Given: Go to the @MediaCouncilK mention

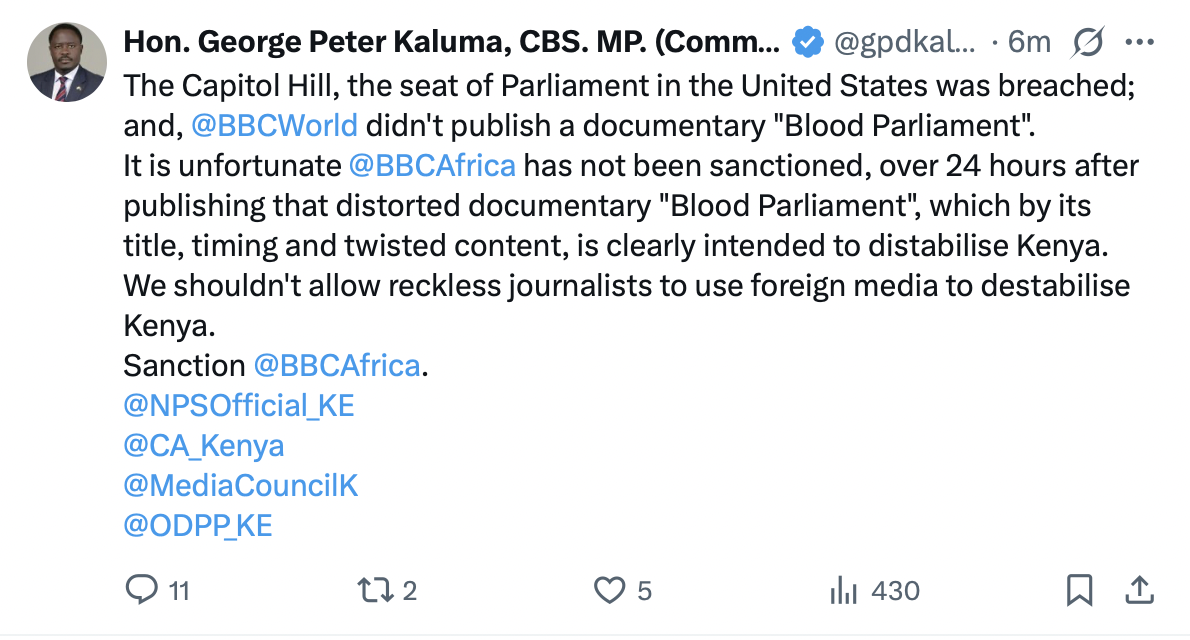Looking at the screenshot, I should point(240,486).
